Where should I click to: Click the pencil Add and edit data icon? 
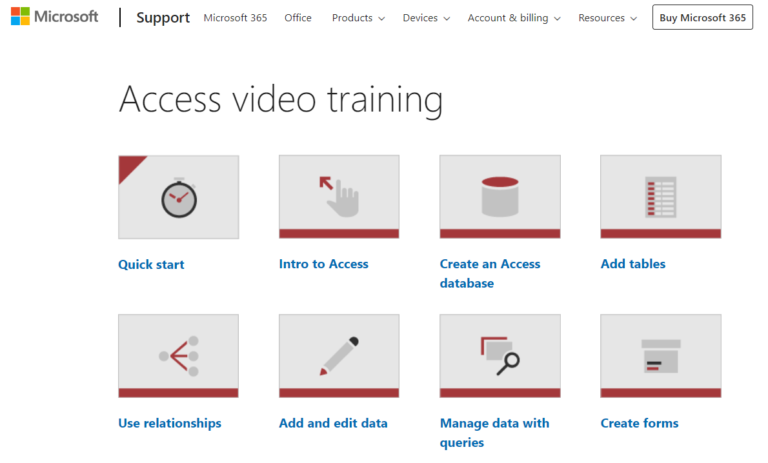tap(338, 356)
